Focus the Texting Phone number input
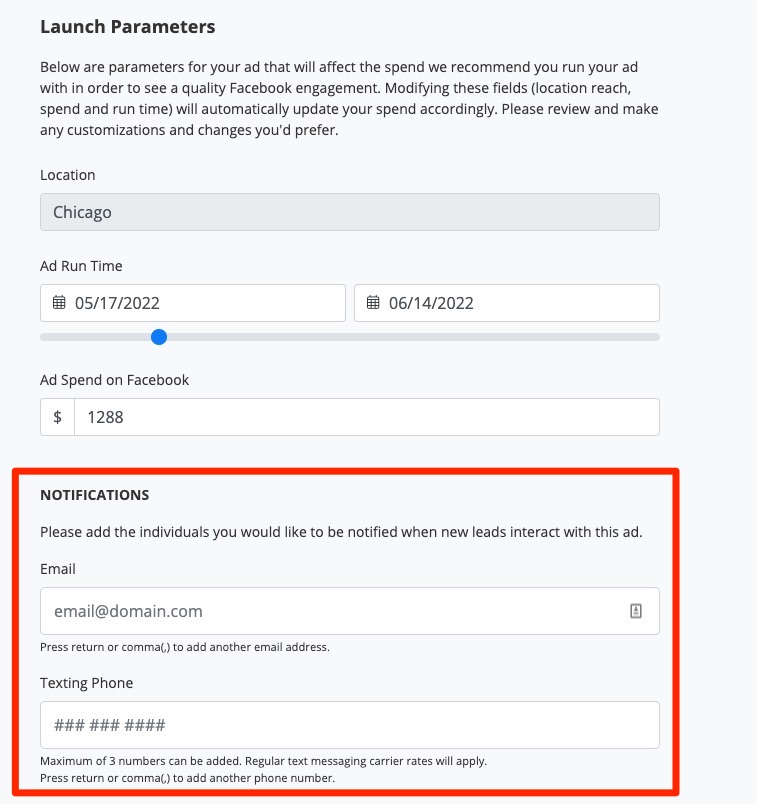The image size is (757, 804). point(349,725)
